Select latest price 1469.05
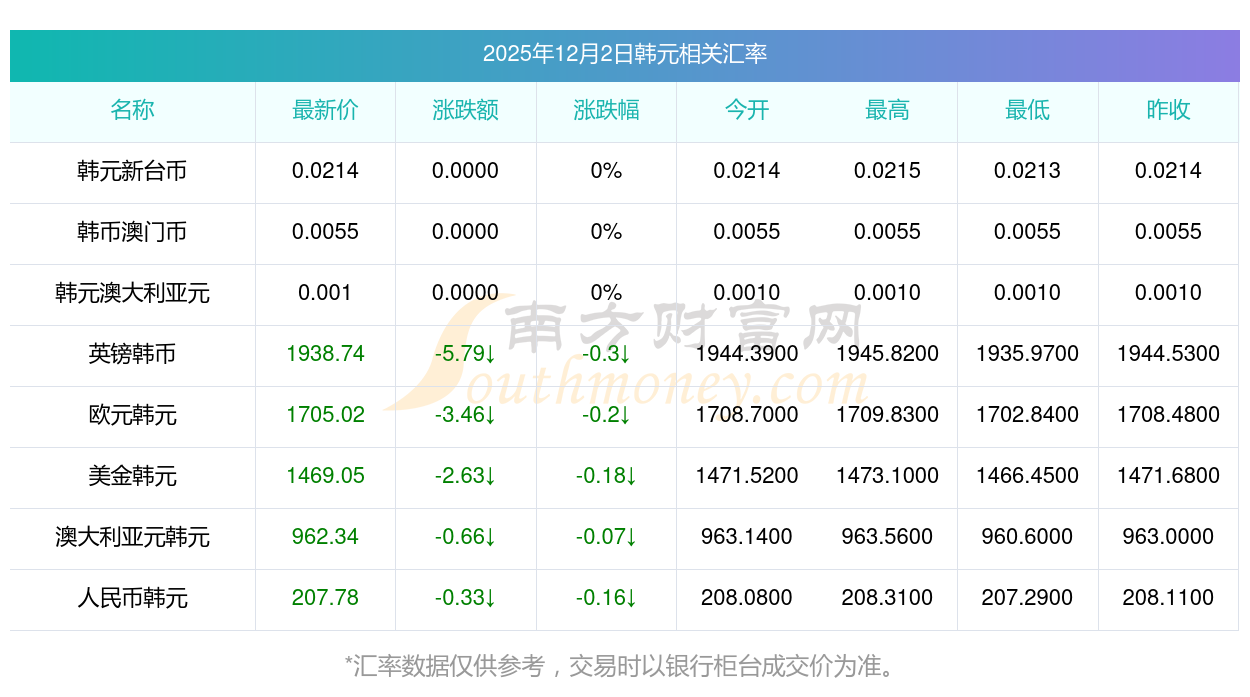Viewport: 1250px width, 697px height. (x=325, y=476)
